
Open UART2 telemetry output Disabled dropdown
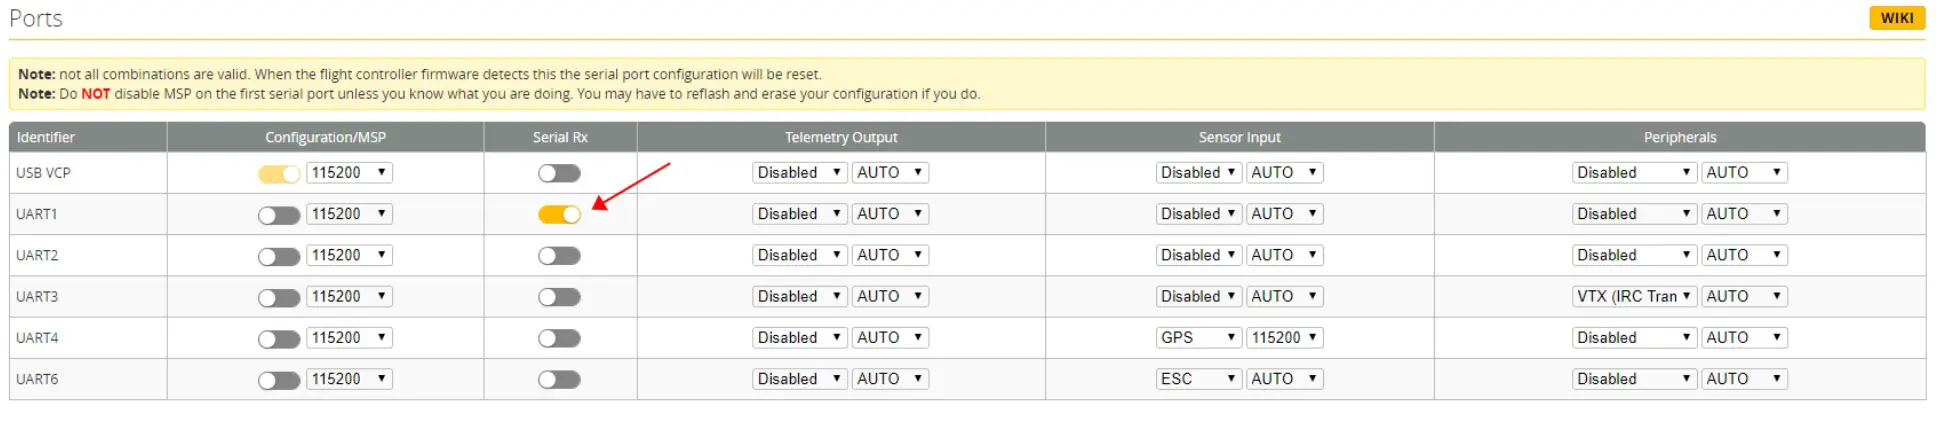799,255
